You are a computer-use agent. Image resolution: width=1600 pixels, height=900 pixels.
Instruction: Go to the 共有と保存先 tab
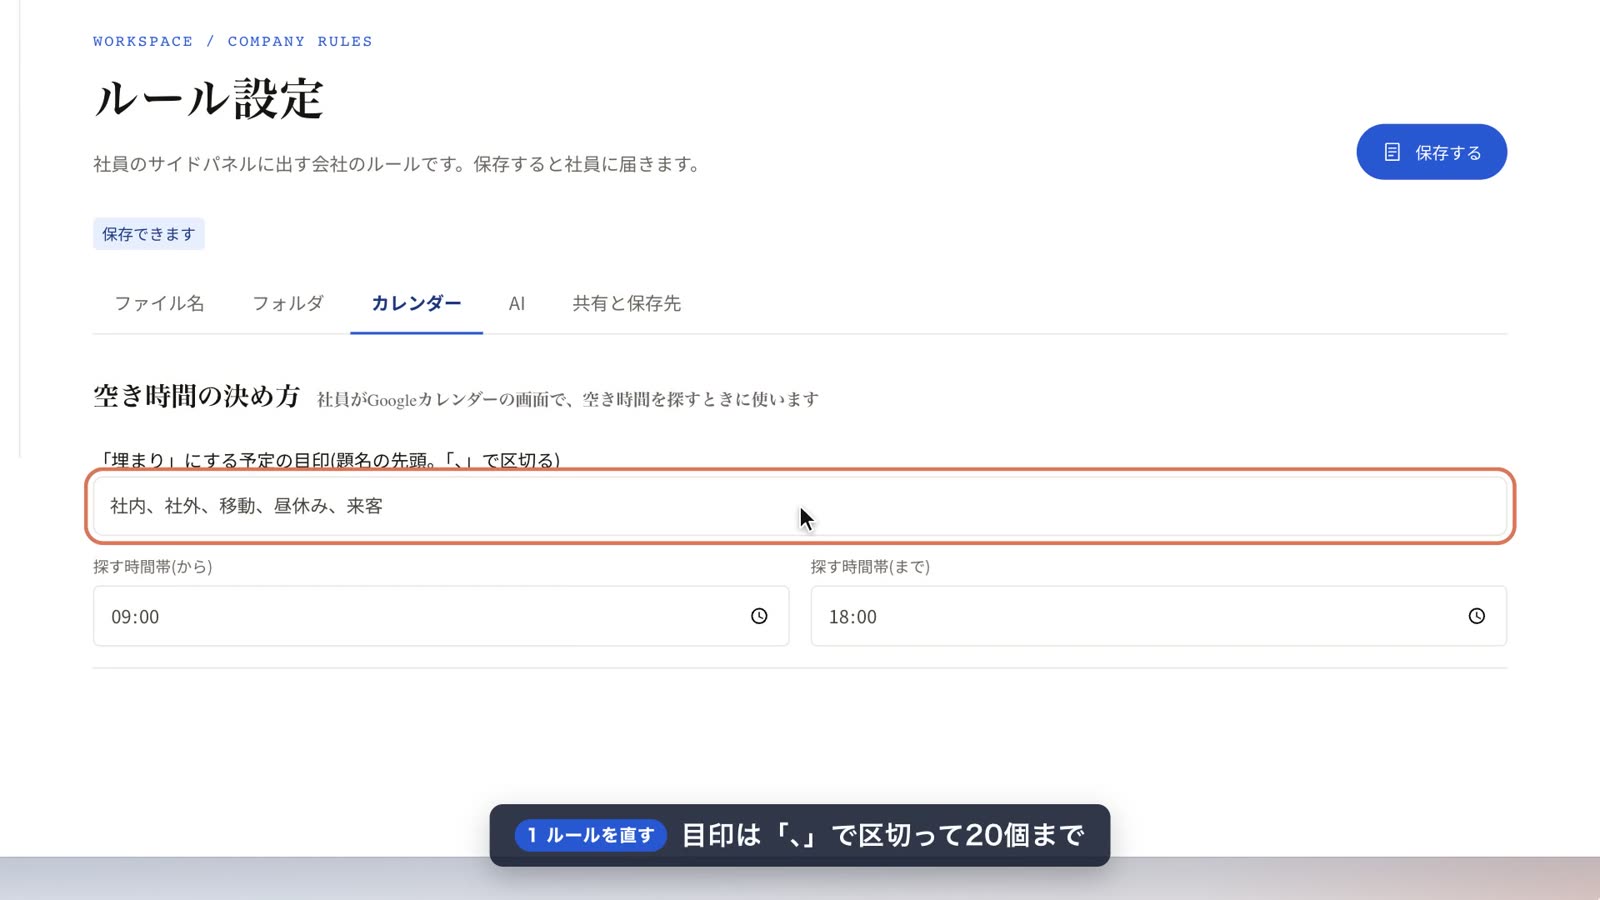[x=627, y=303]
